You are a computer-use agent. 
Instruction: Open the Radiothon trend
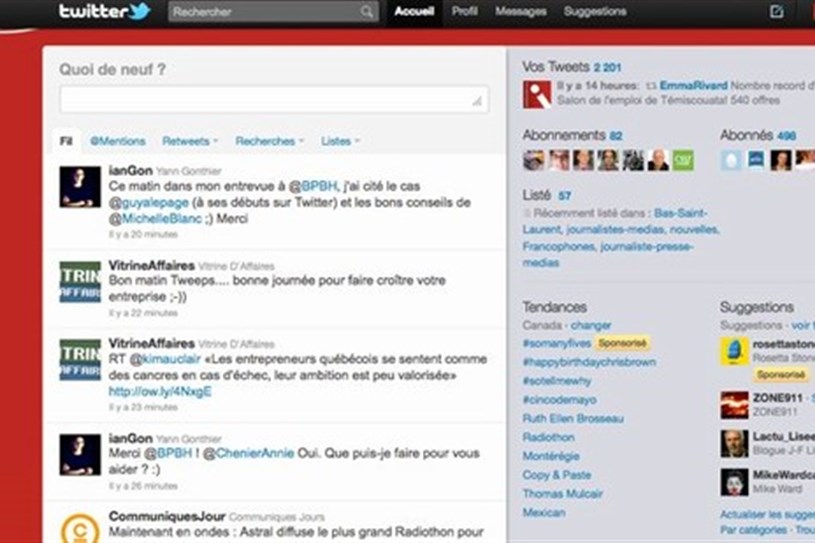(x=549, y=438)
